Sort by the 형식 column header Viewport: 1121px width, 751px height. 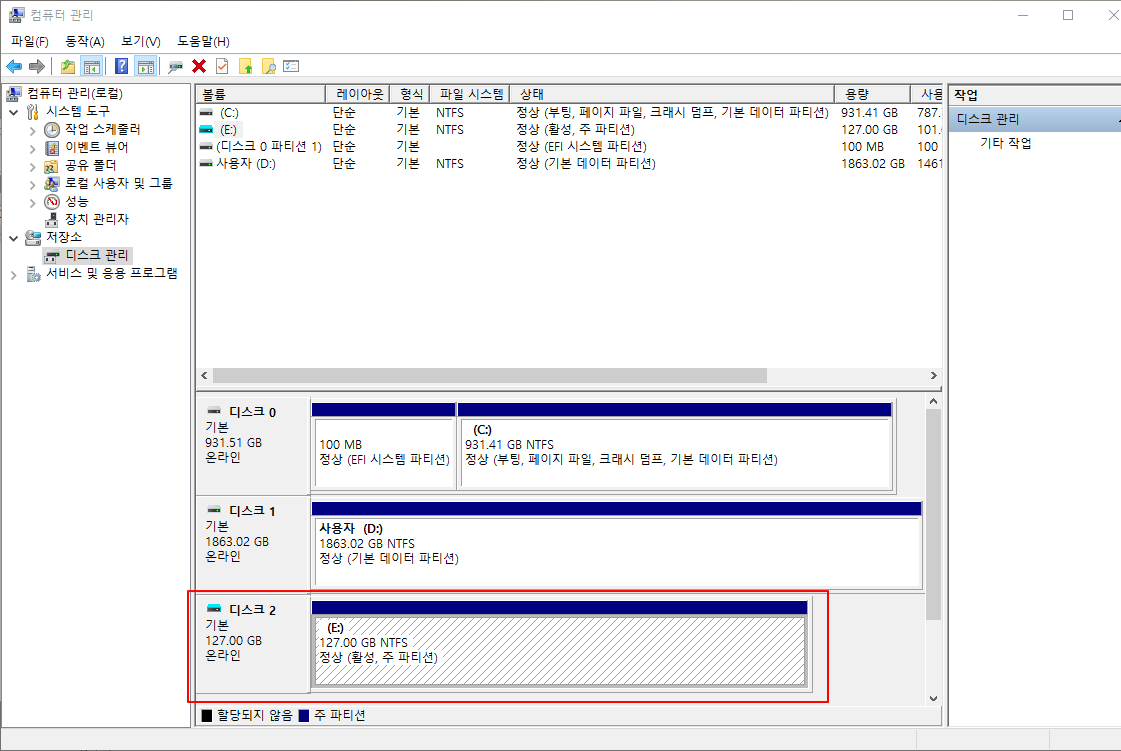point(410,94)
